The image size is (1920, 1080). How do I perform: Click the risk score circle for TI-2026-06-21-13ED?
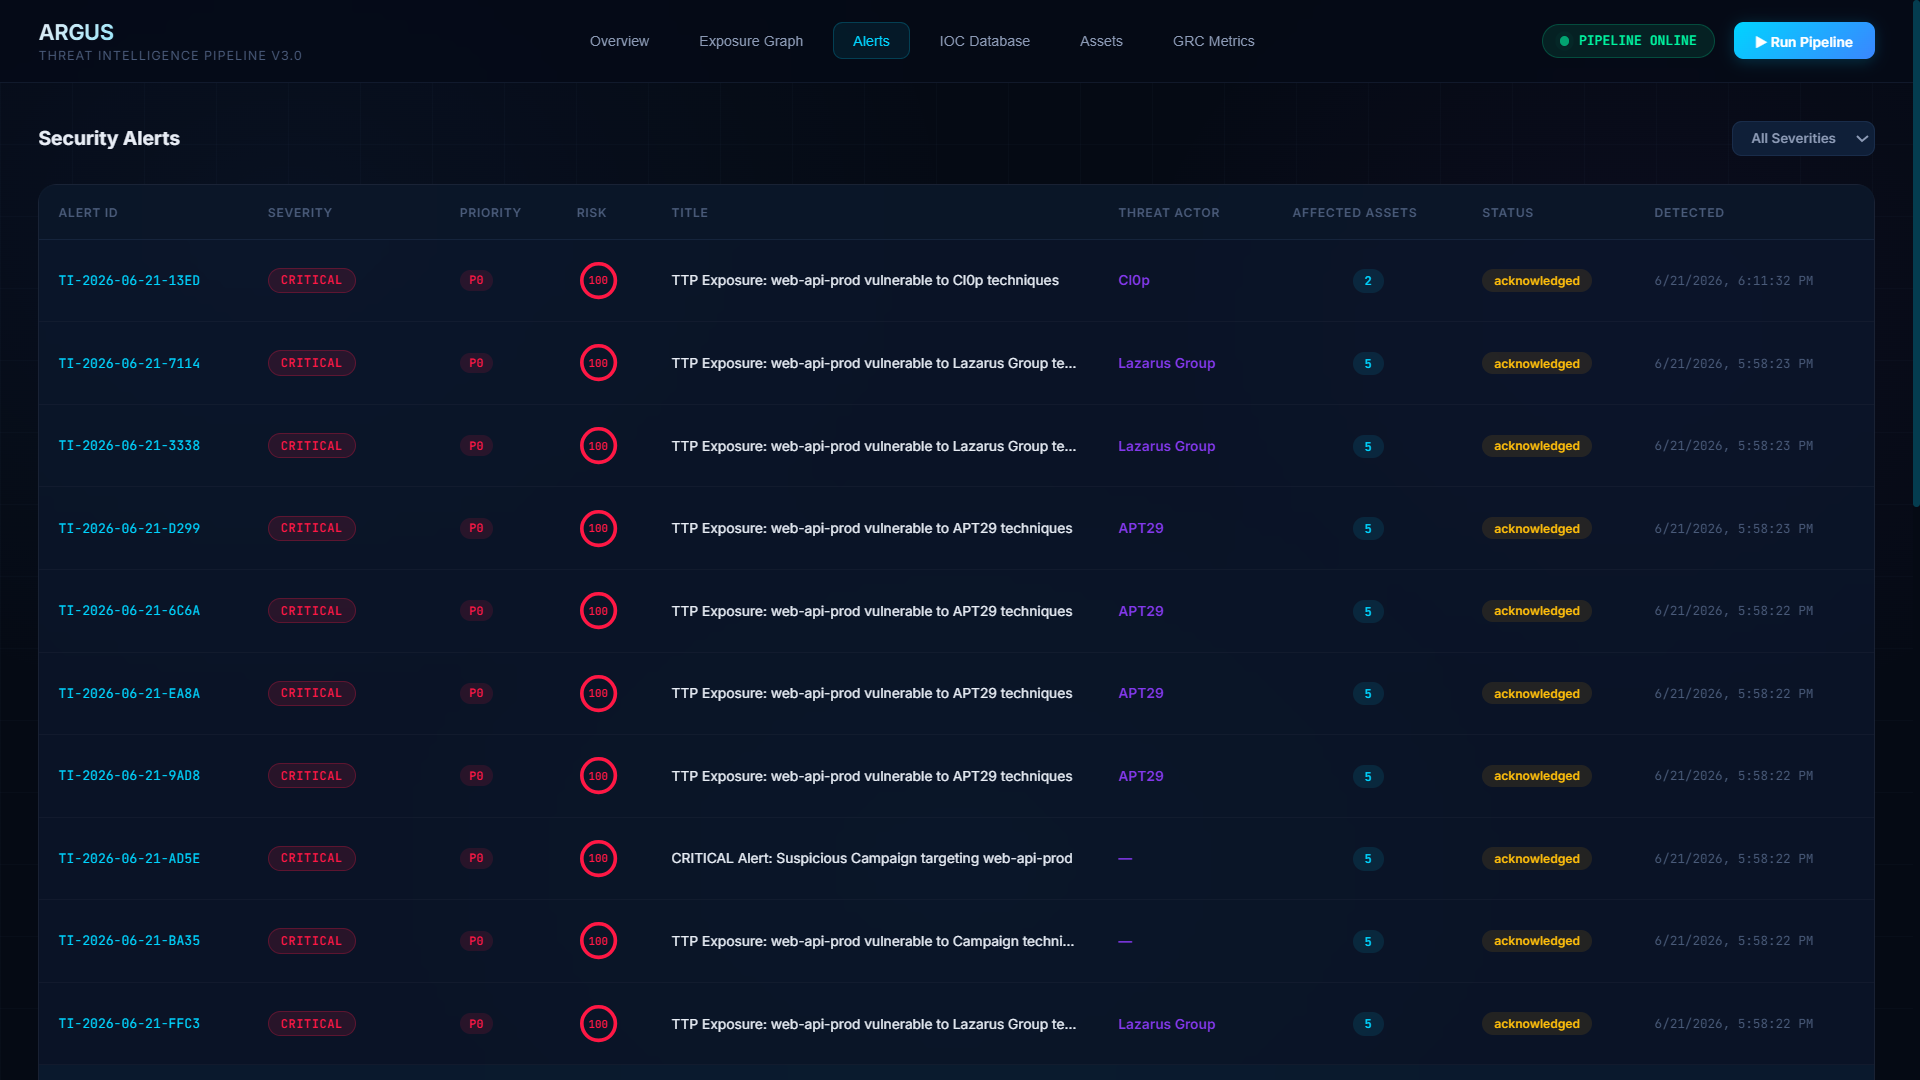[598, 281]
